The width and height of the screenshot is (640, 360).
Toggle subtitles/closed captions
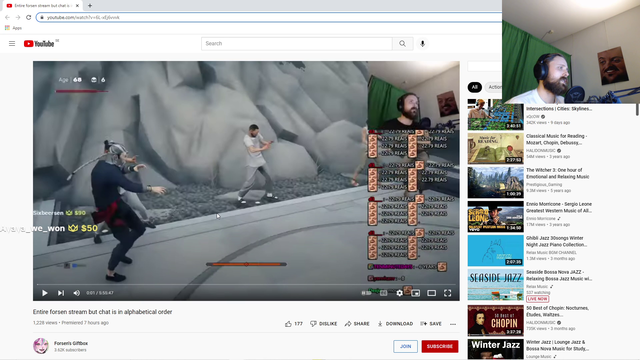383,293
